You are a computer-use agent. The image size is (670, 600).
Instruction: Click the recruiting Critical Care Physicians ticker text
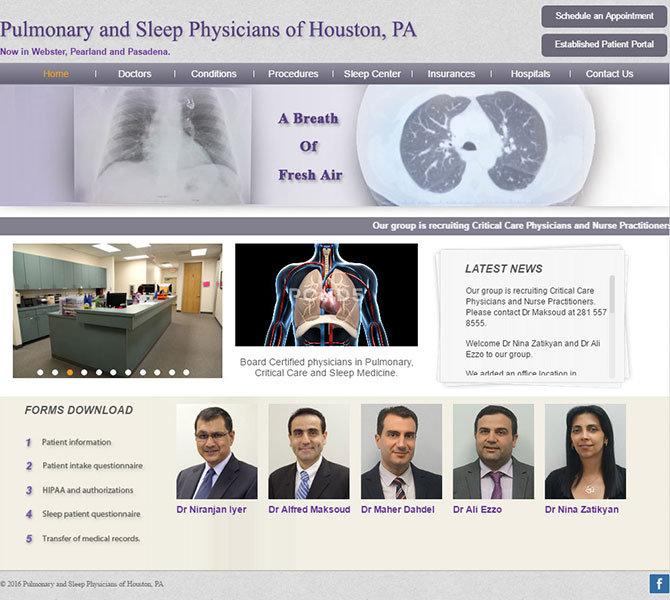pyautogui.click(x=521, y=226)
